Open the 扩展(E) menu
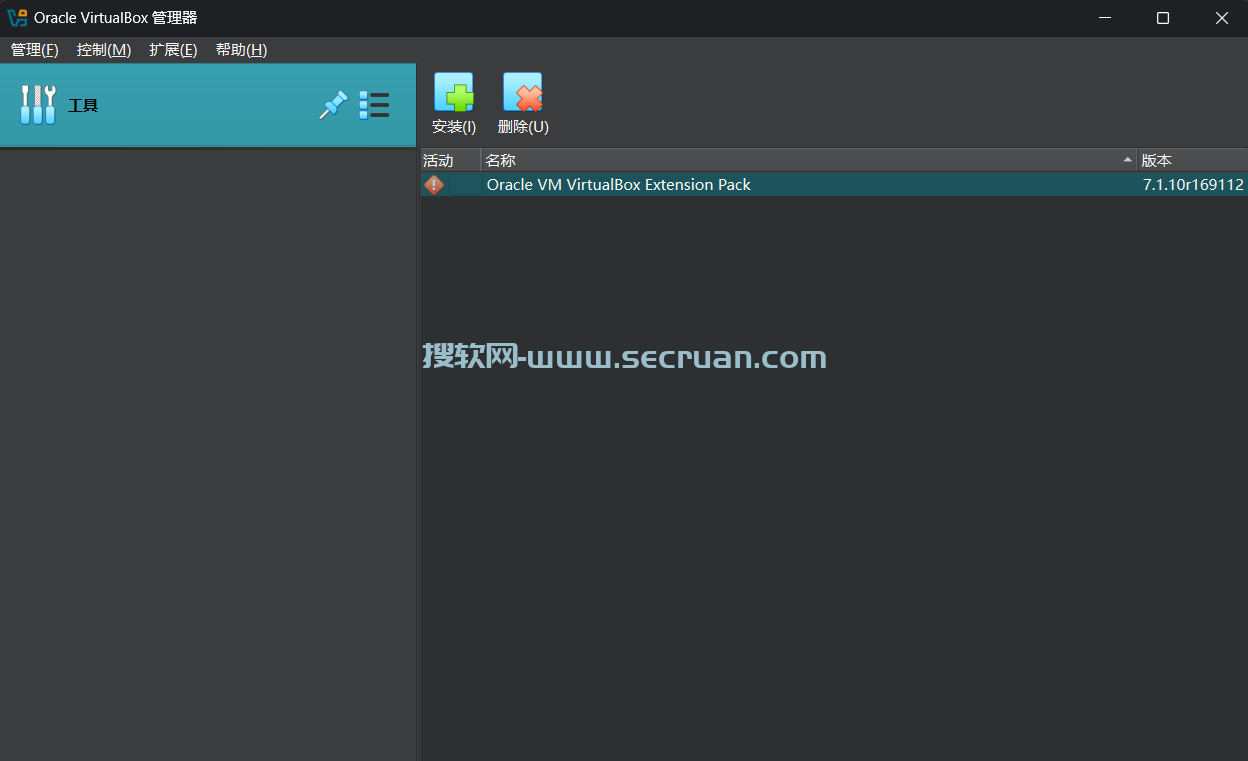This screenshot has width=1248, height=761. pos(173,50)
